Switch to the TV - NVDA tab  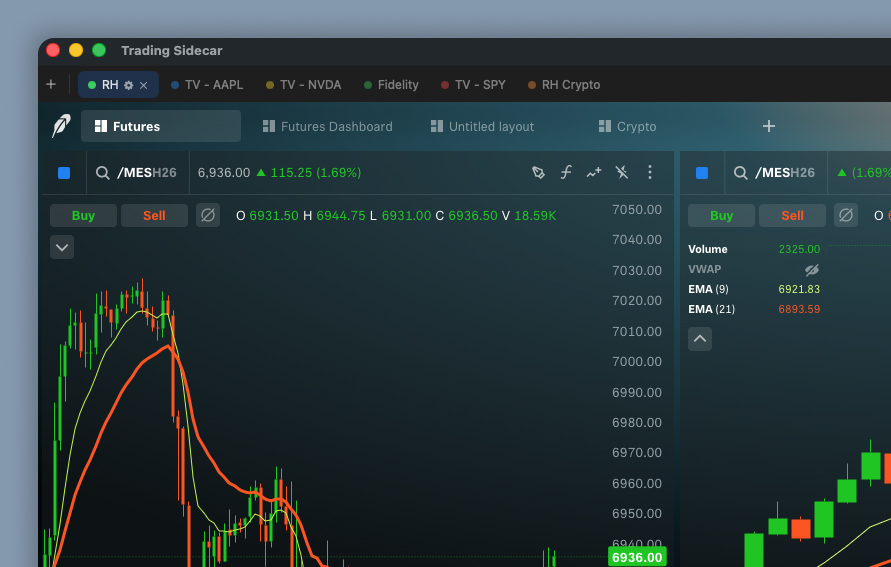click(x=303, y=85)
